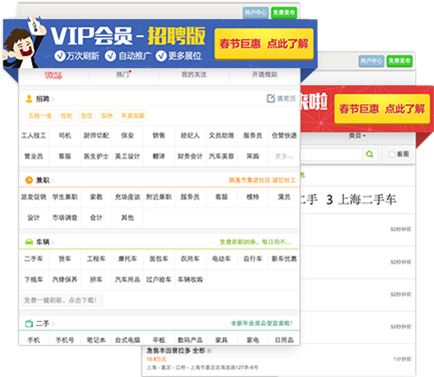This screenshot has width=434, height=377.
Task: Open the 手机号 second-hand category
Action: [65, 340]
